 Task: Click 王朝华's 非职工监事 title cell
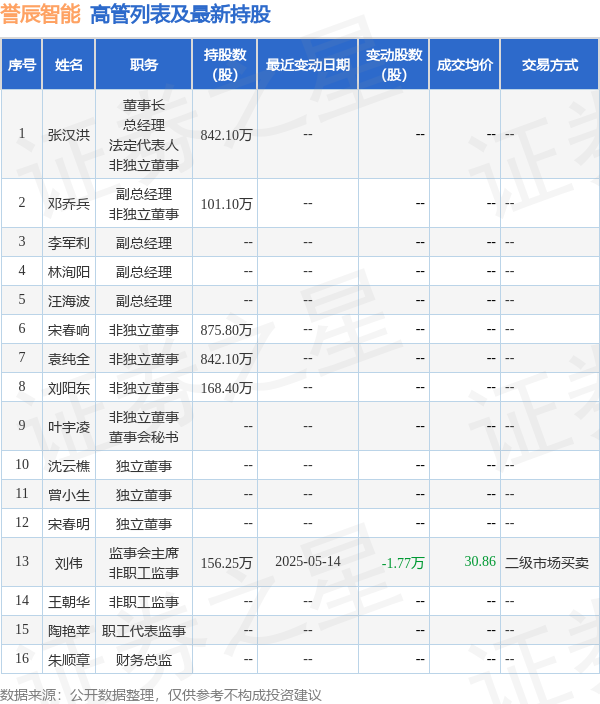pos(144,602)
